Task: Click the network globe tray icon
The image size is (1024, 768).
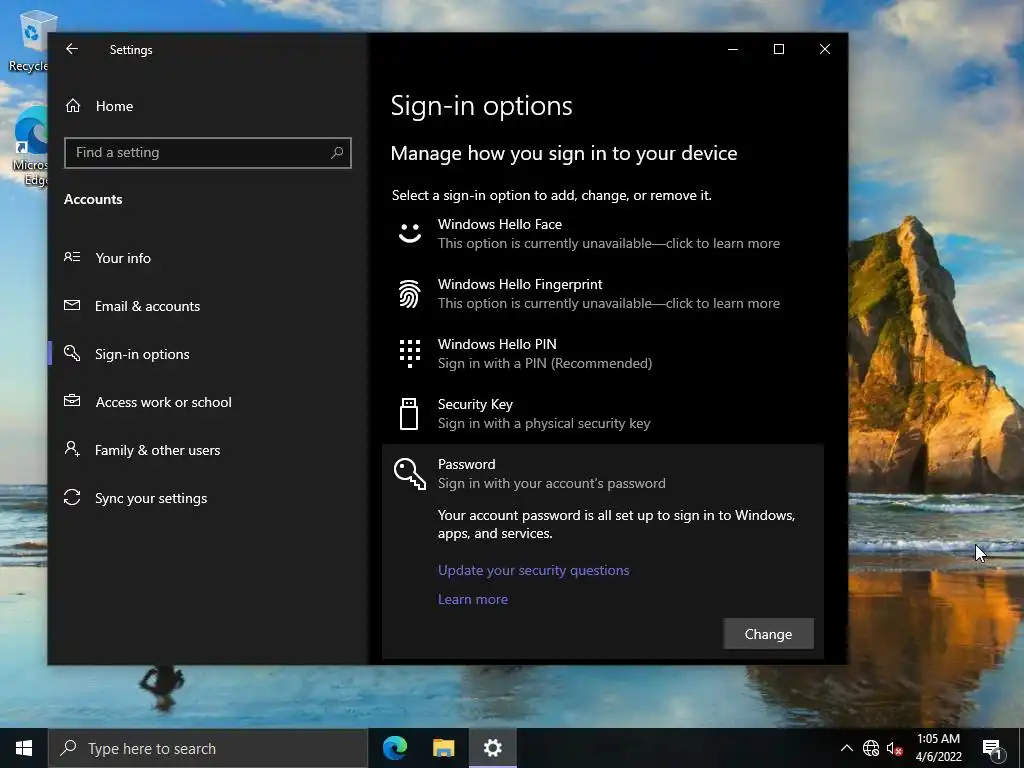Action: click(871, 748)
